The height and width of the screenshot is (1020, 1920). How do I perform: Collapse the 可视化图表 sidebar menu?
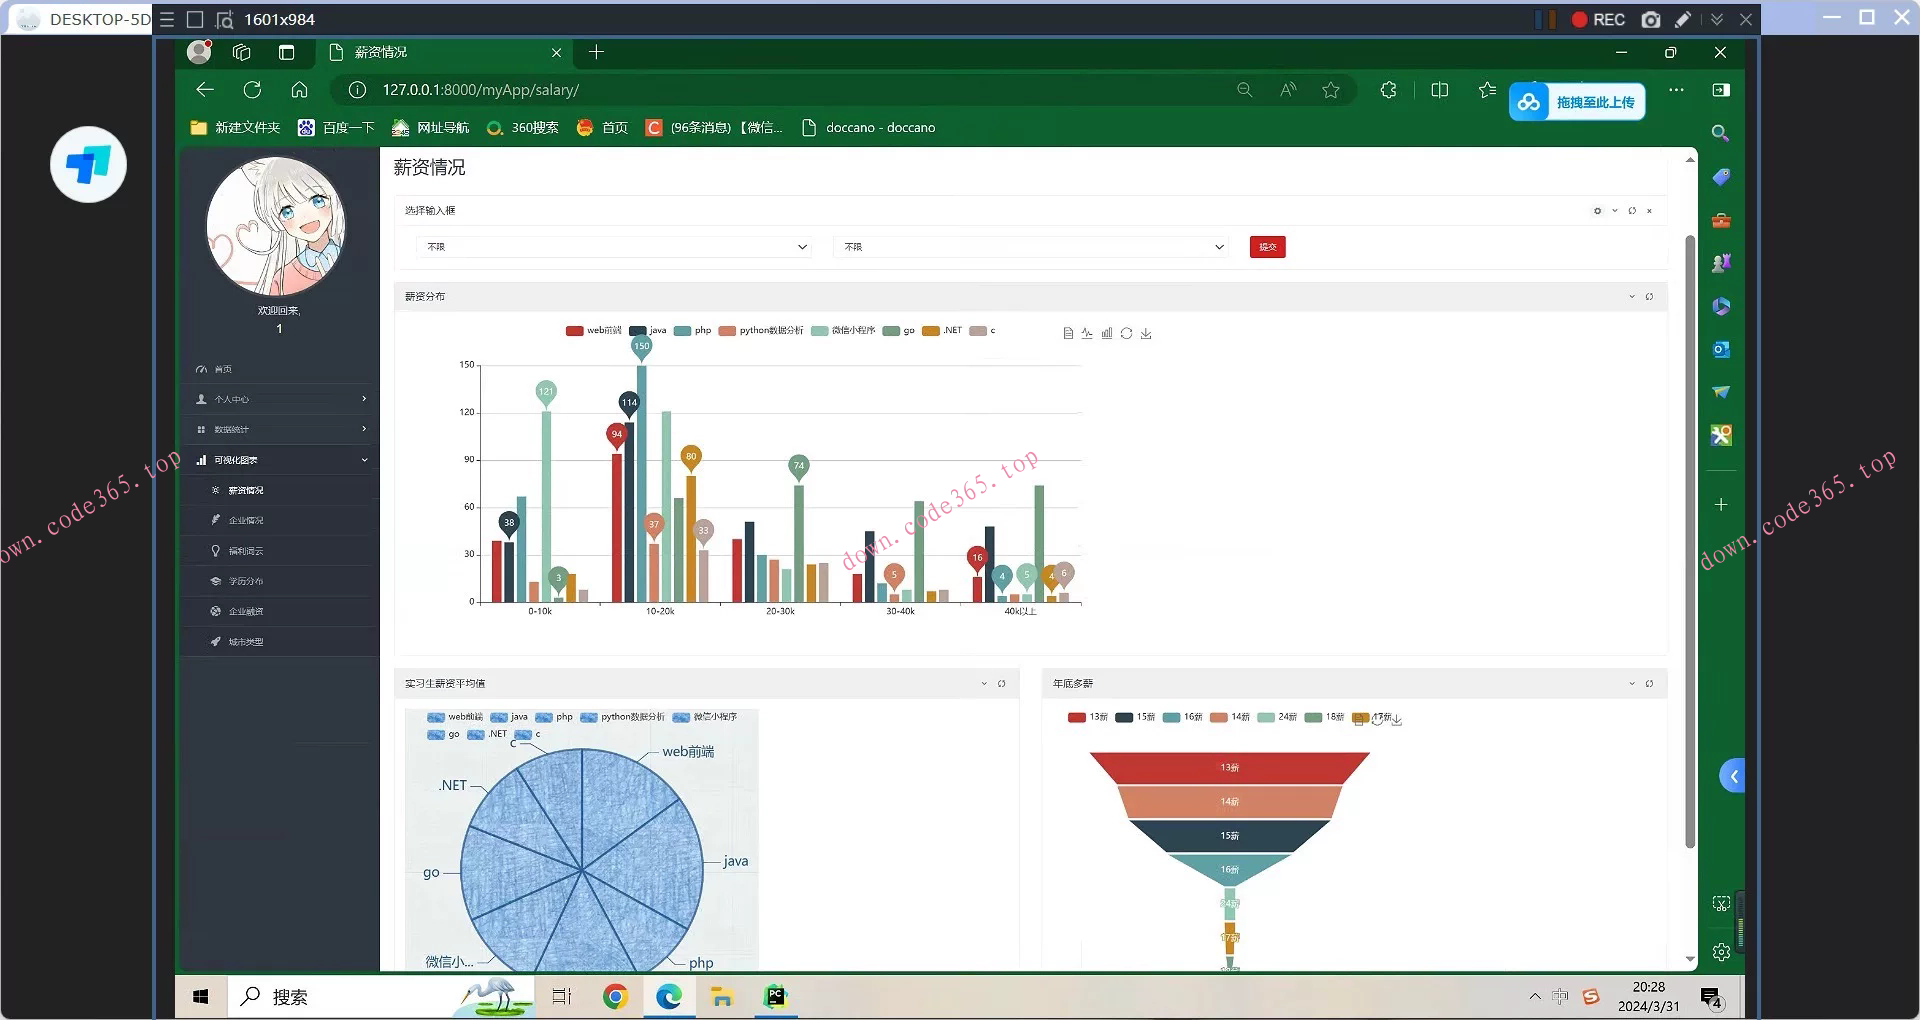point(279,460)
